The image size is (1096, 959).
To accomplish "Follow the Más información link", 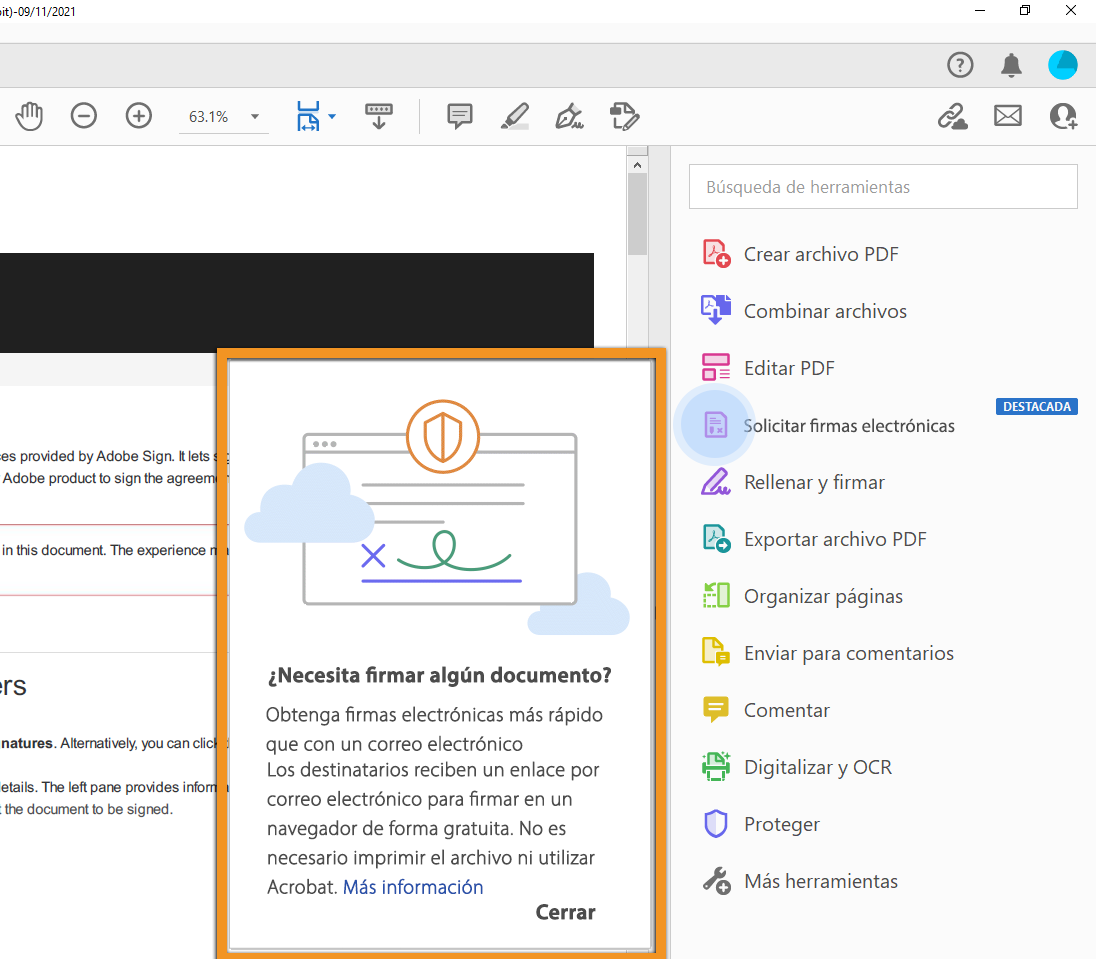I will tap(413, 887).
